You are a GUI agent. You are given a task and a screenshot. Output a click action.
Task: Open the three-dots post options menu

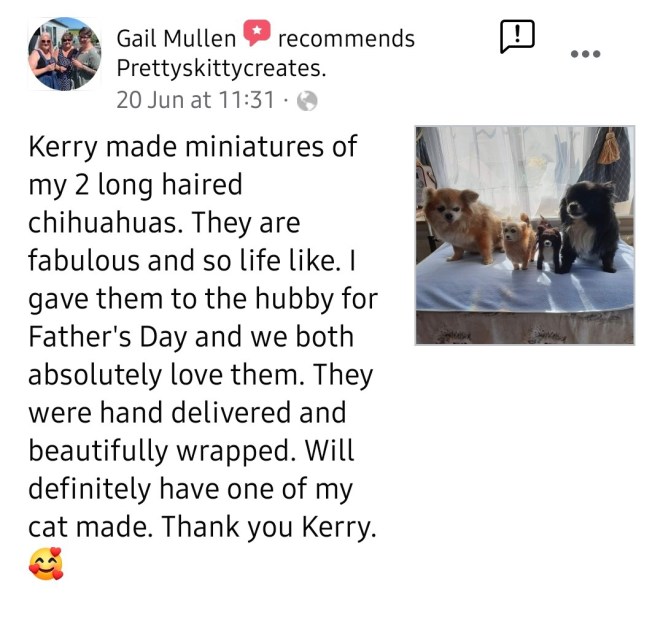[x=585, y=54]
